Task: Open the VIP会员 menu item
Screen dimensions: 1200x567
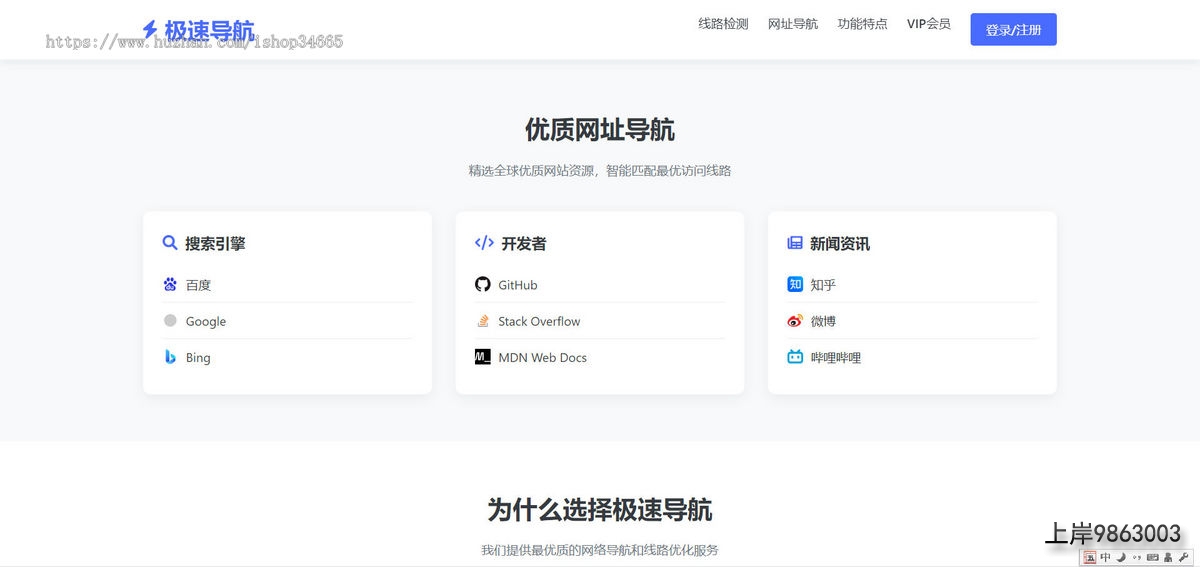Action: [x=928, y=24]
